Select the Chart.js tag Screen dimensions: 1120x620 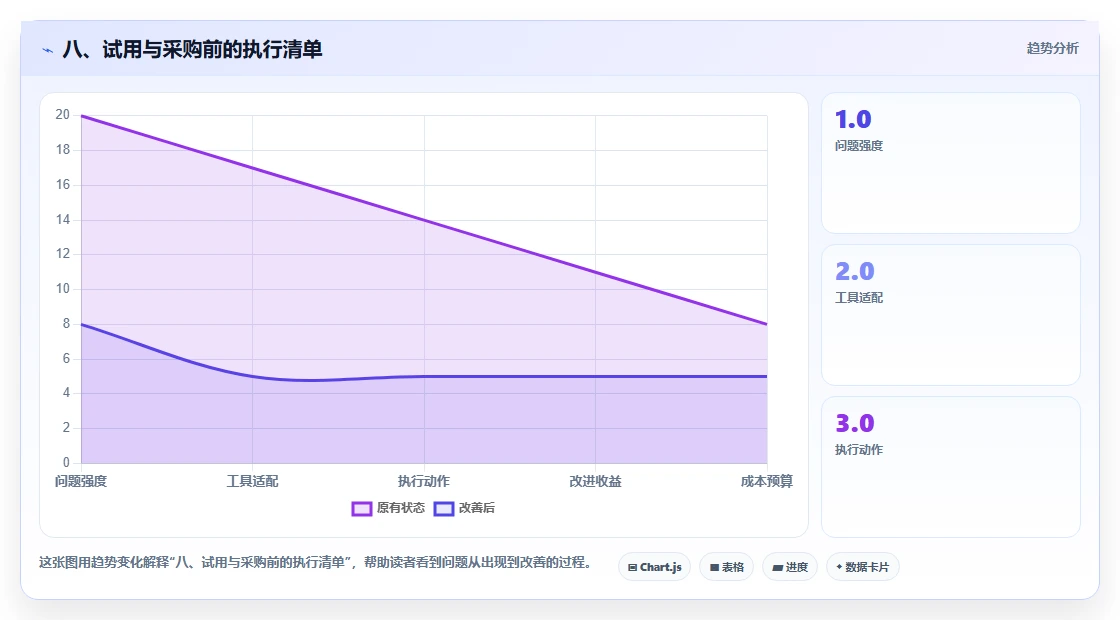point(654,567)
